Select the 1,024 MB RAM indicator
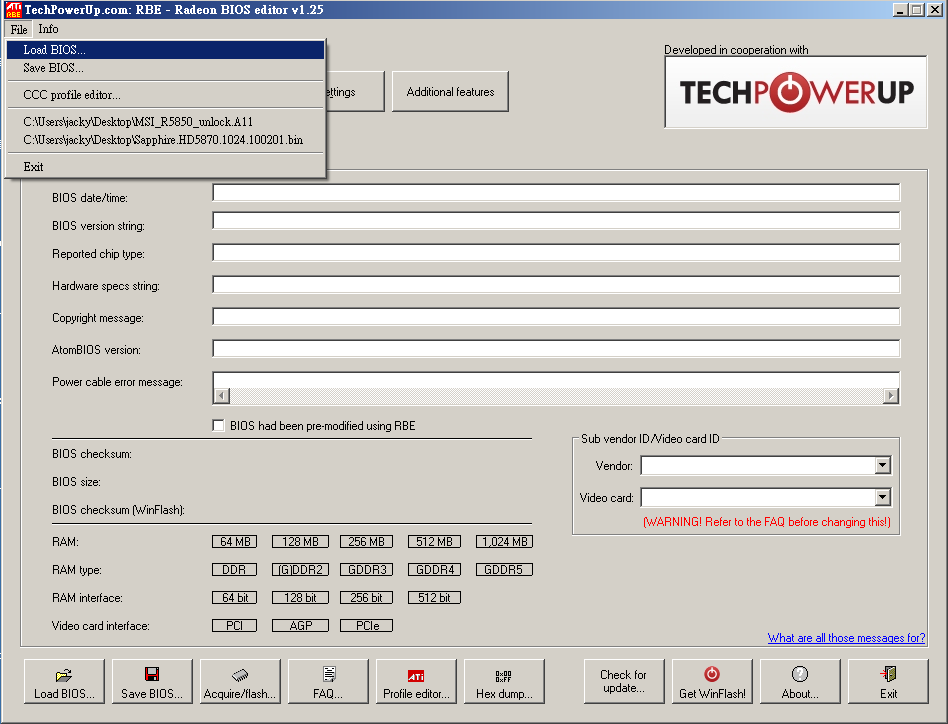The height and width of the screenshot is (724, 948). 504,541
